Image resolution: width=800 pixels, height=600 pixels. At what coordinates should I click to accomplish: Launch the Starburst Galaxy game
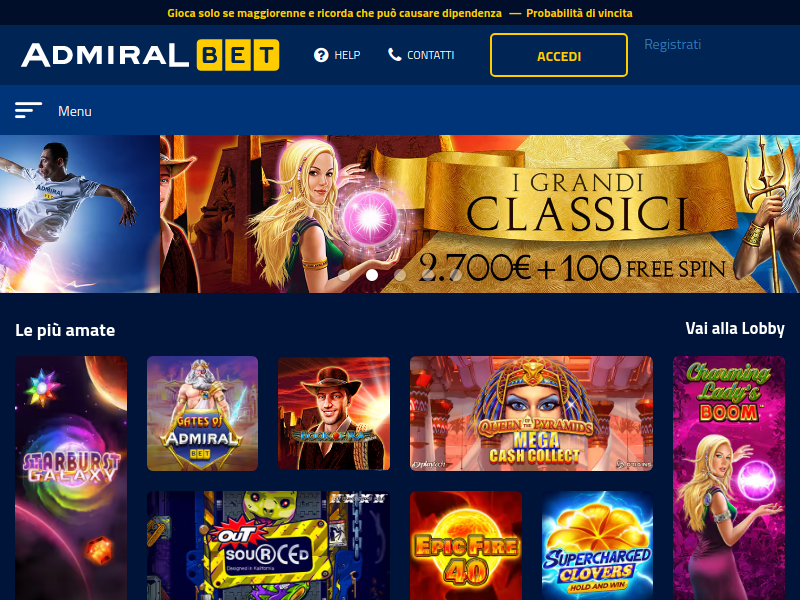click(71, 478)
